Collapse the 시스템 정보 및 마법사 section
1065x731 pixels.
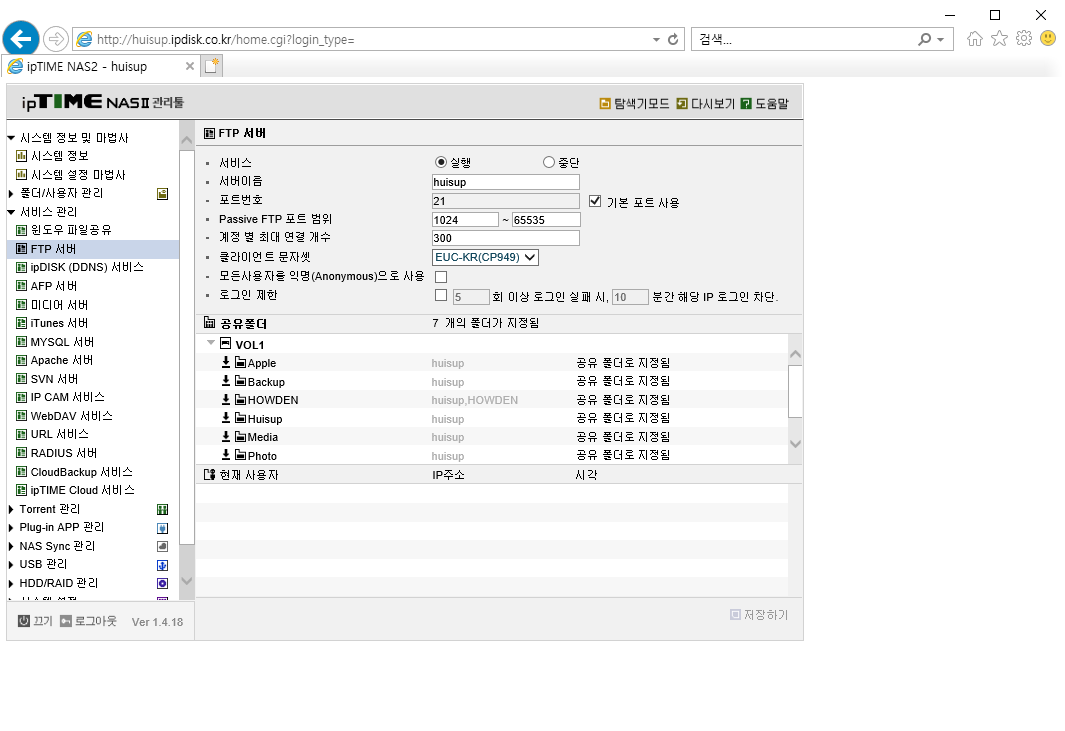(x=11, y=138)
